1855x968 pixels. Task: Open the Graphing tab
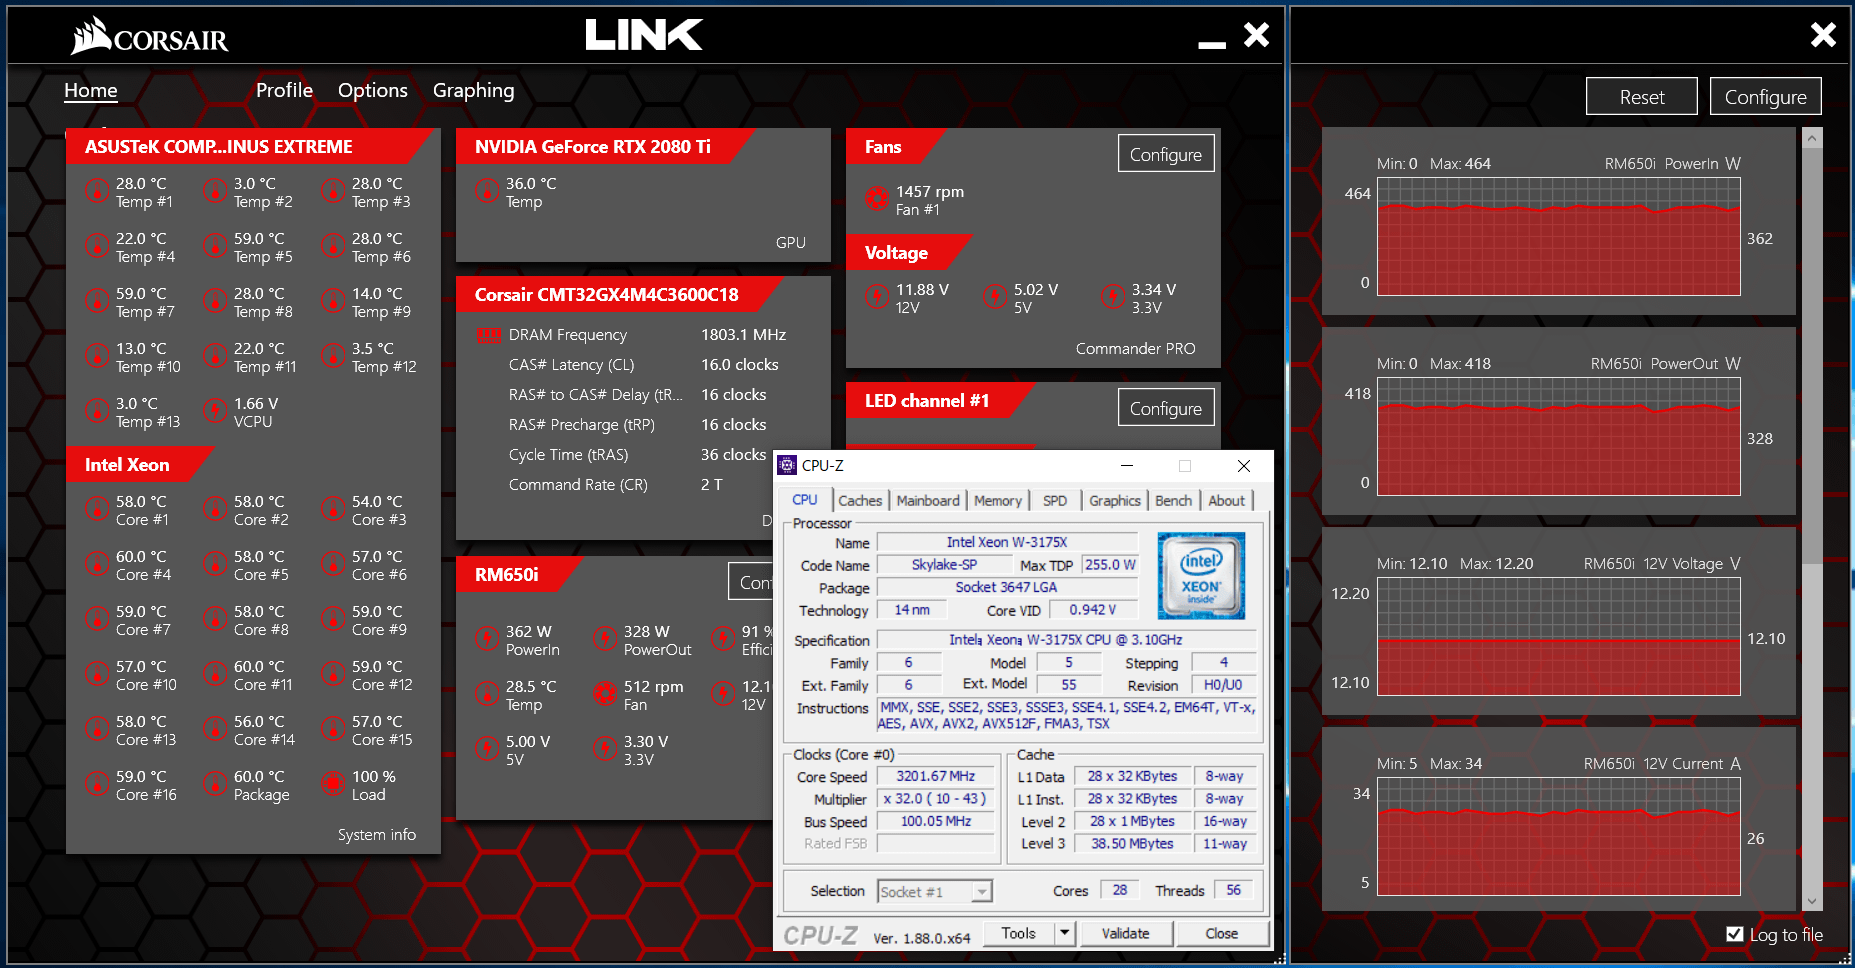point(474,90)
